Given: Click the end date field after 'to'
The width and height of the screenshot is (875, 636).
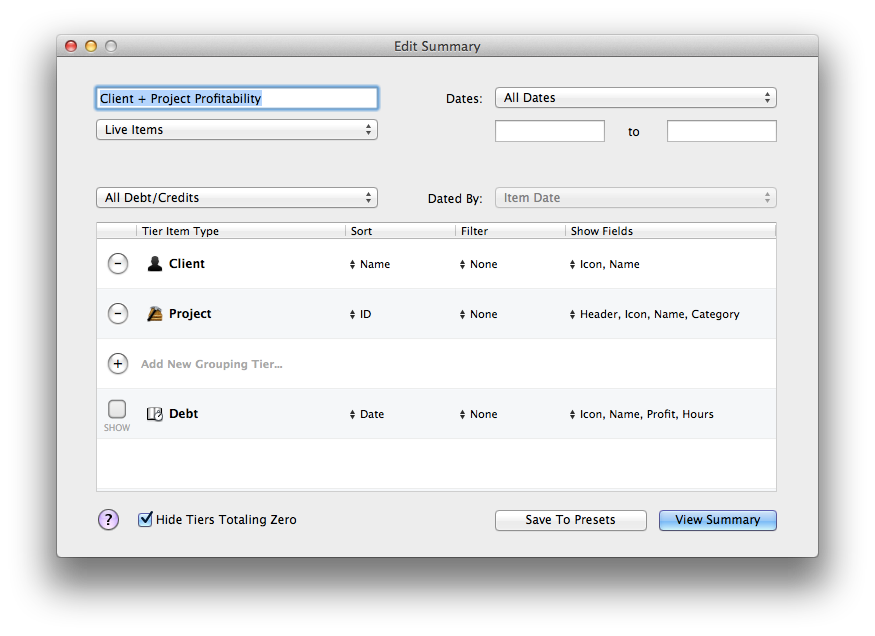Looking at the screenshot, I should [x=721, y=130].
